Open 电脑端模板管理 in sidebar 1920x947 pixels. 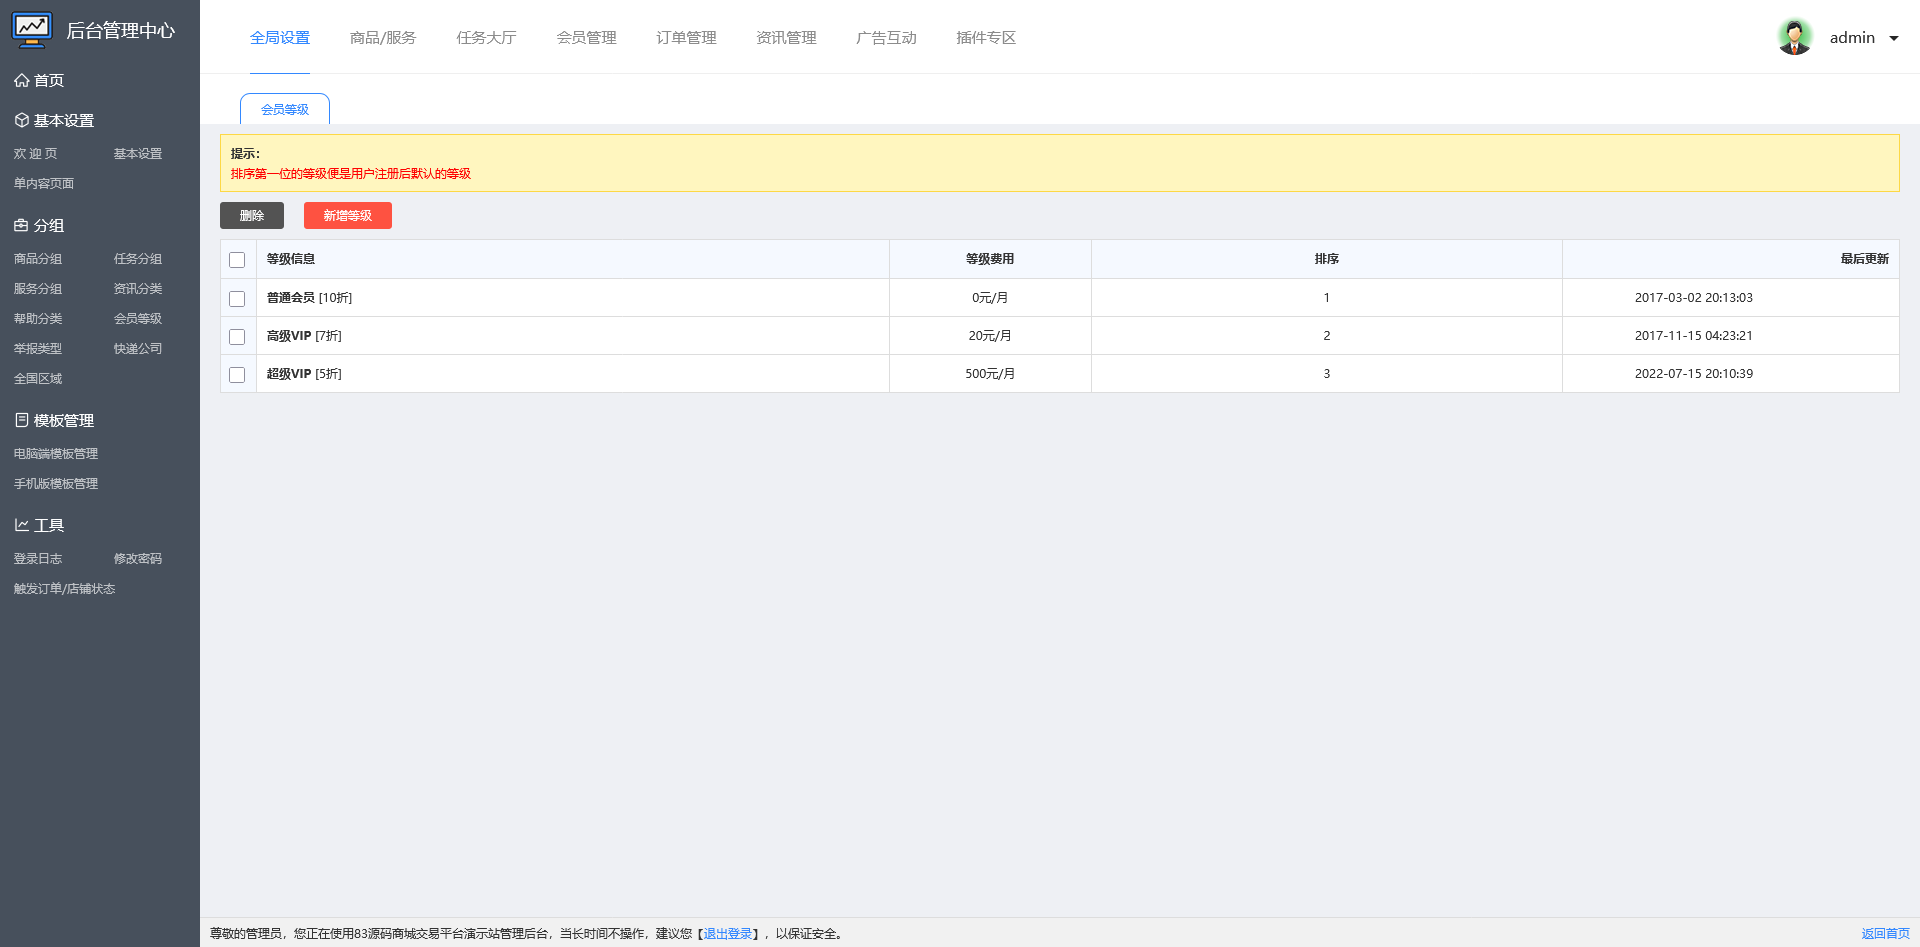[56, 454]
